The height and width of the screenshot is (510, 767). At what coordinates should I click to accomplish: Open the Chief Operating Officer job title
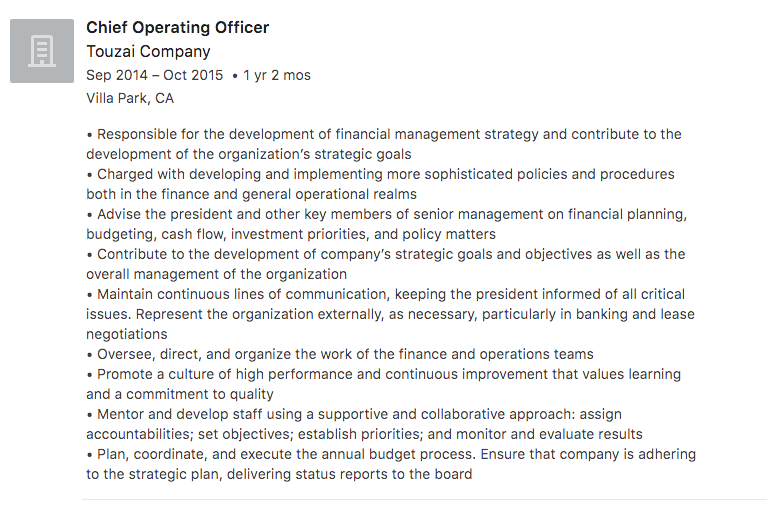pos(178,27)
